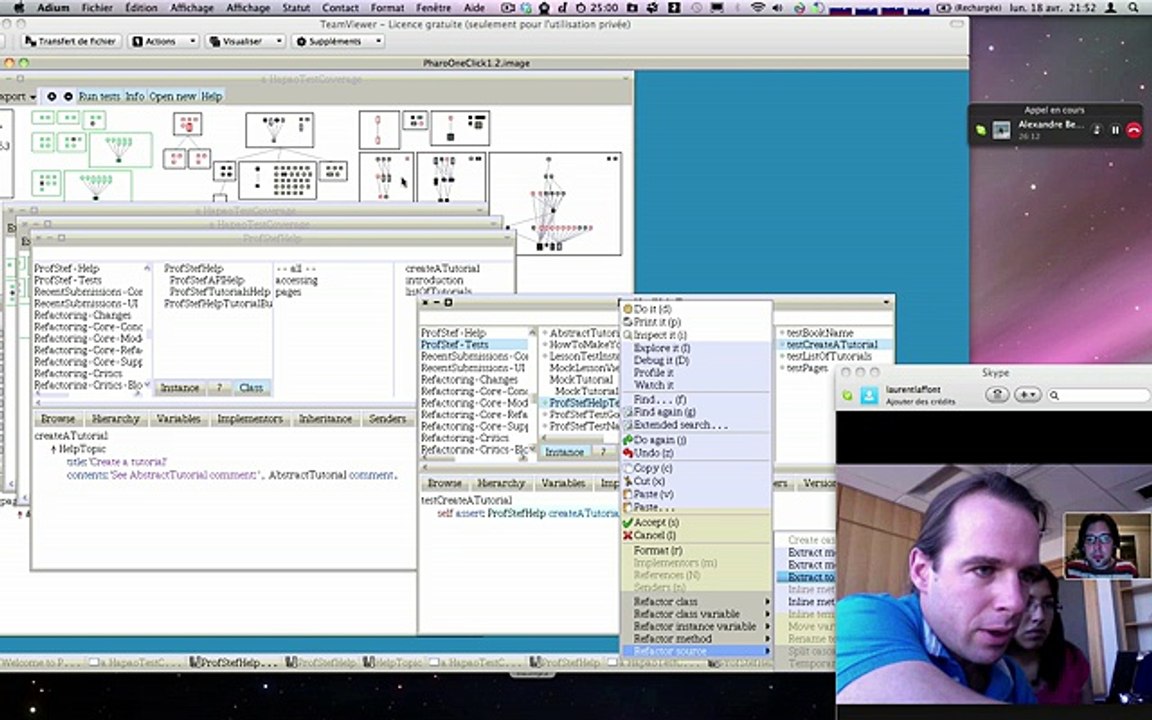Open the TeamViewer Actions dropdown
The height and width of the screenshot is (720, 1152).
coord(165,41)
